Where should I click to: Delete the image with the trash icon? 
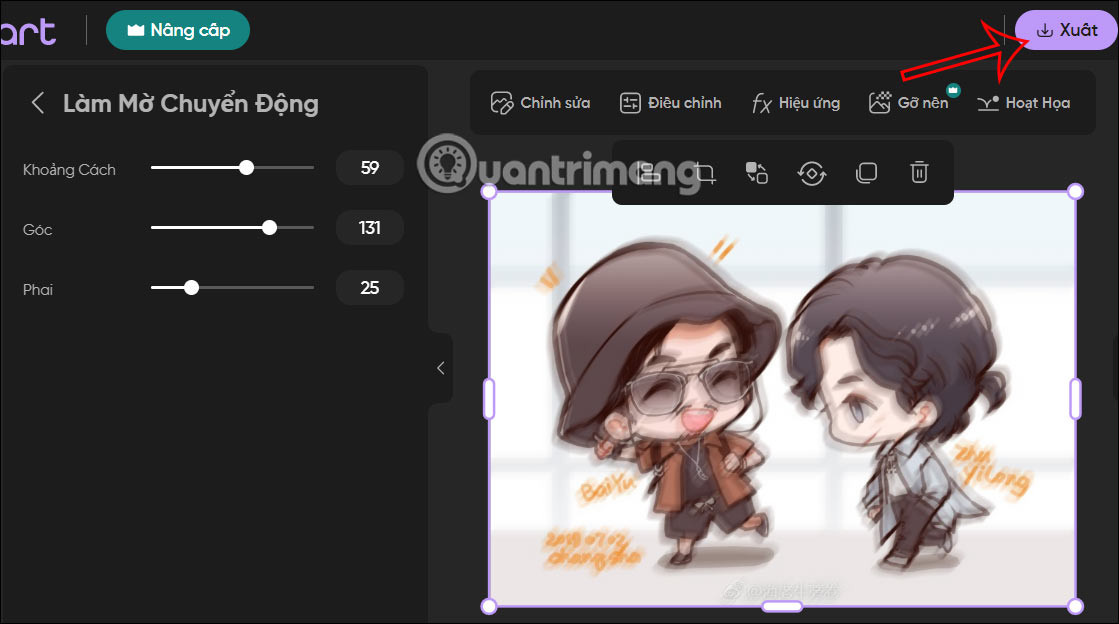tap(919, 173)
